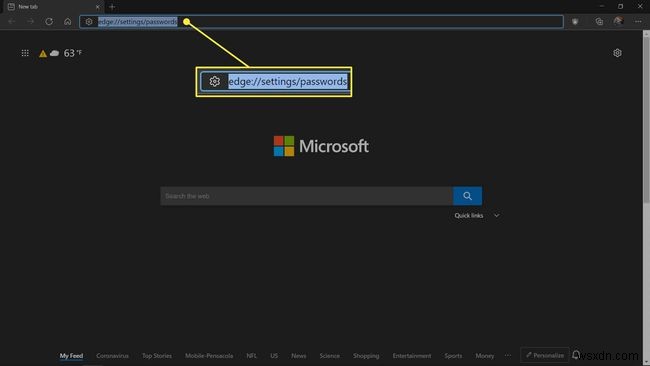Show more feed categories ellipsis
Image resolution: width=650 pixels, height=366 pixels.
pos(508,355)
